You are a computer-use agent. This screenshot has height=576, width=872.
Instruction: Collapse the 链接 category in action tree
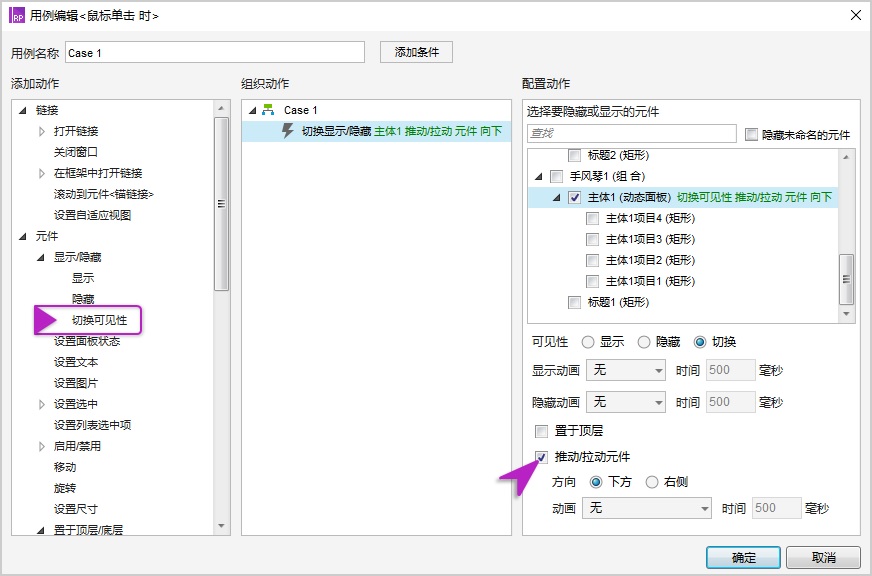(x=22, y=110)
